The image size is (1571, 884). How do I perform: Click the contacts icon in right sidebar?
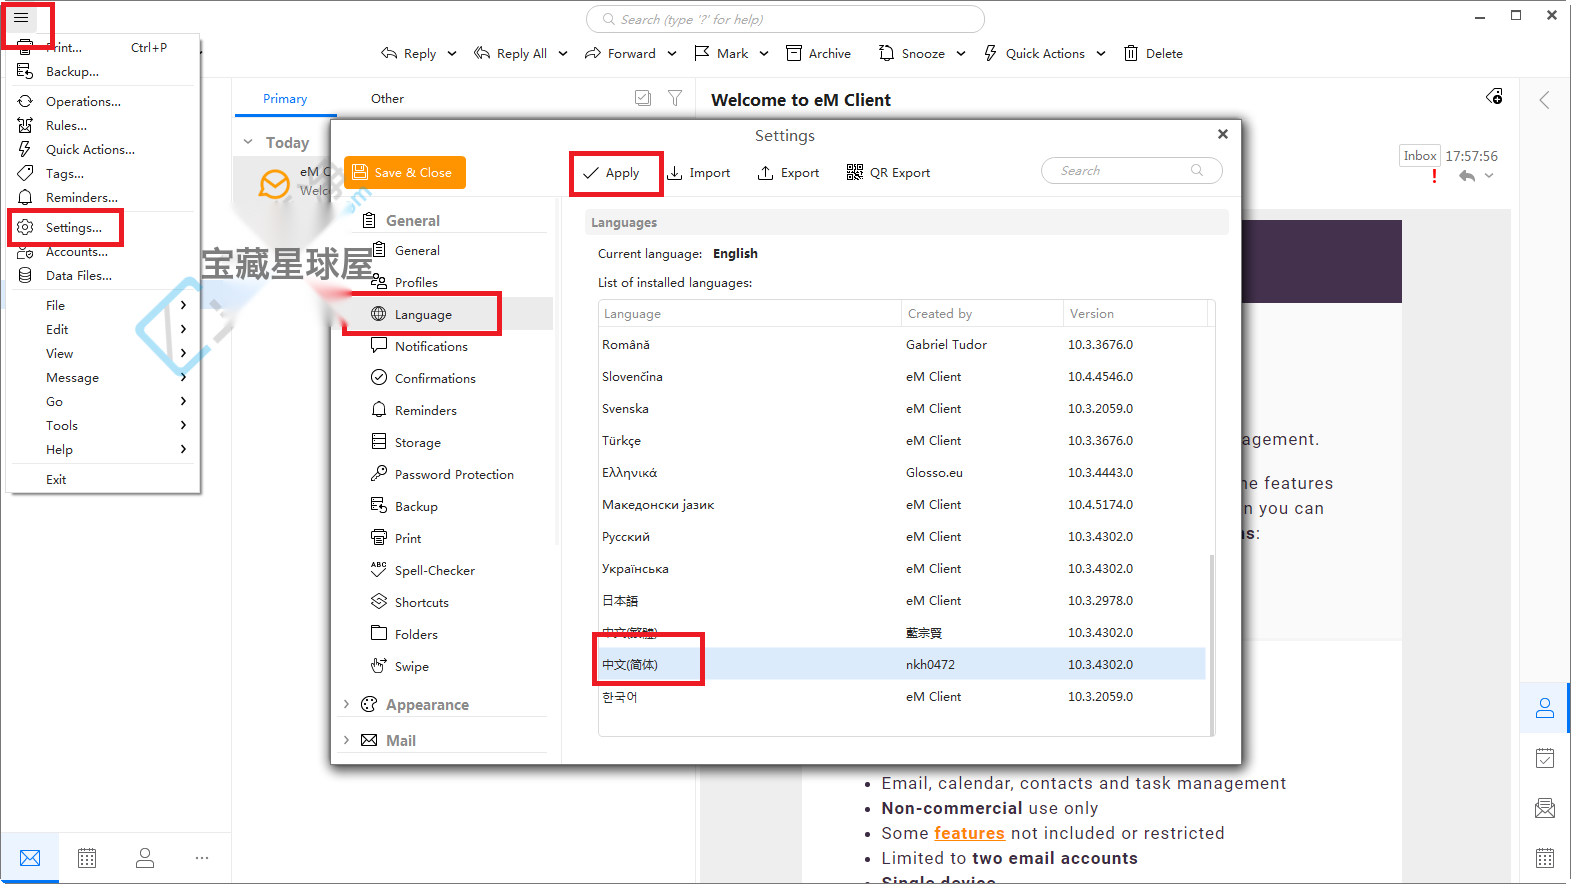[1545, 708]
